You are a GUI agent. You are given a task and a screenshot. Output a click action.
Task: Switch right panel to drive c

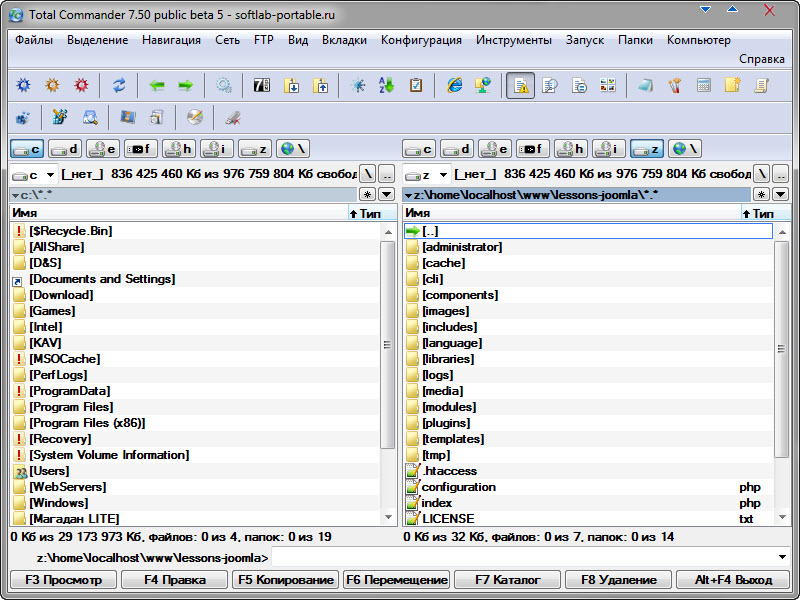(x=419, y=149)
